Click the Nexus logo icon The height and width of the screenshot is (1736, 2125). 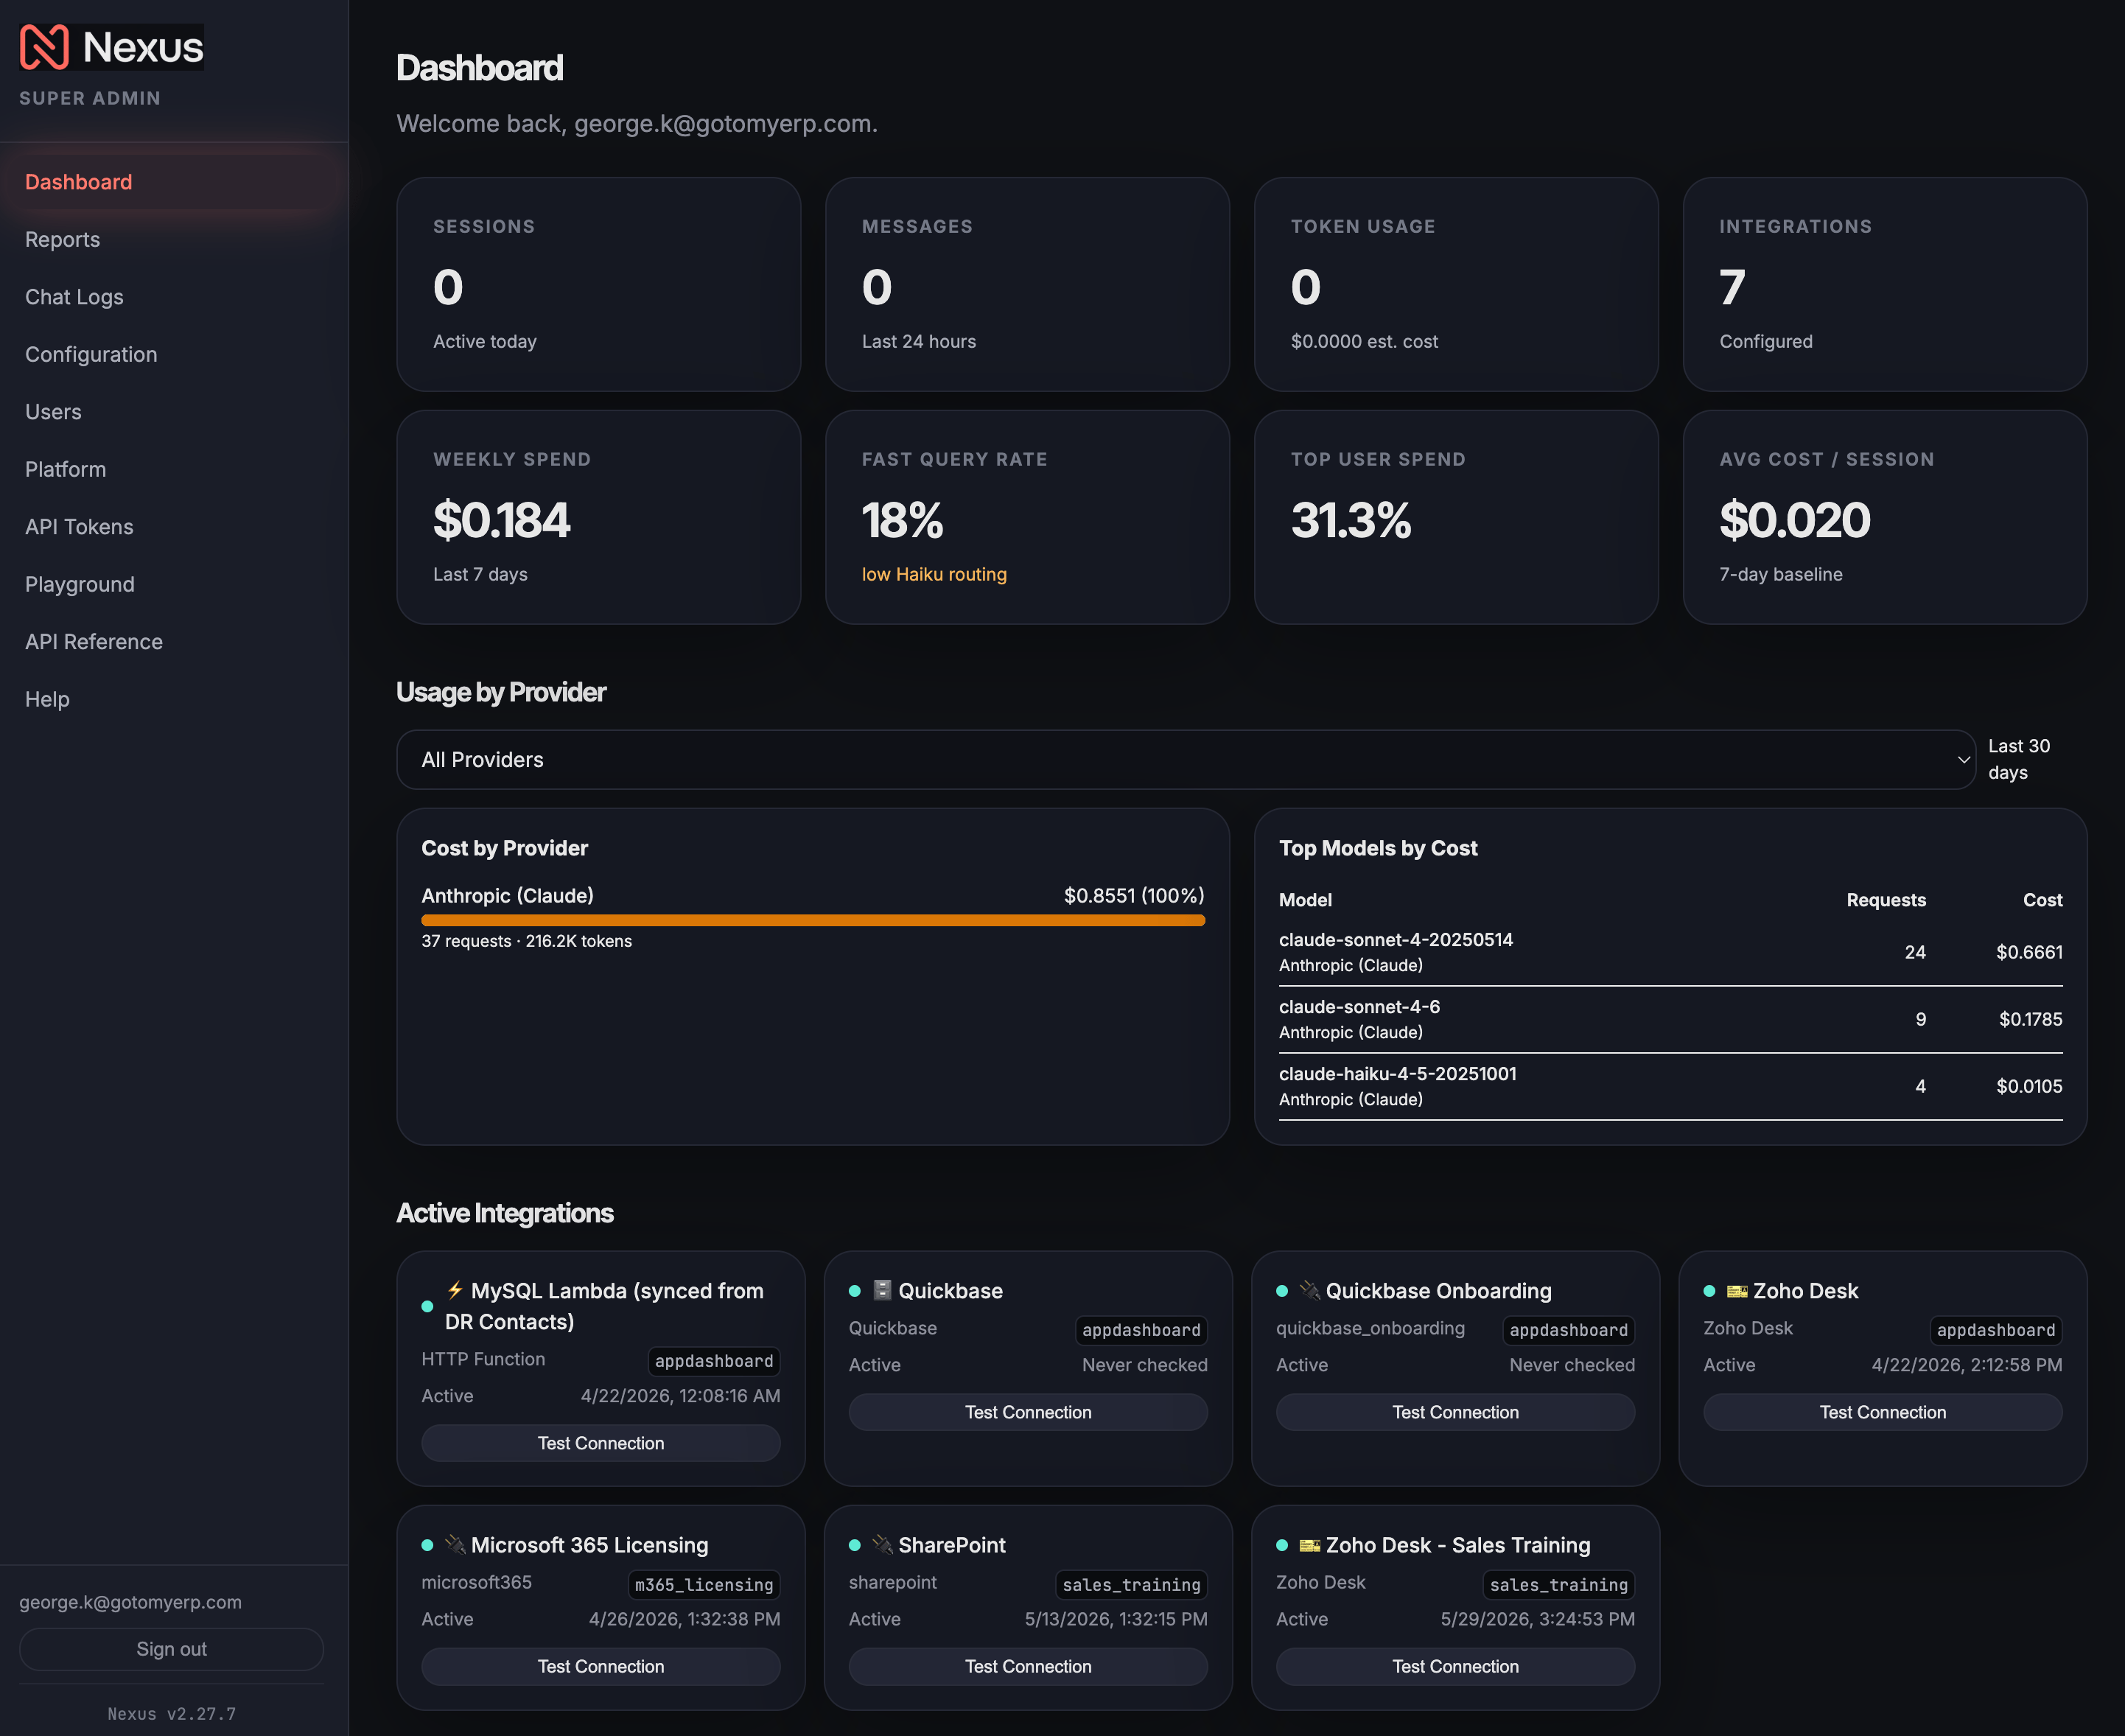pyautogui.click(x=44, y=47)
